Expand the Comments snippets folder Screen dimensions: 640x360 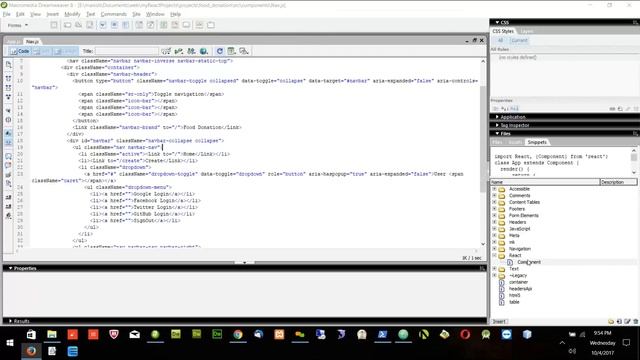pos(494,196)
